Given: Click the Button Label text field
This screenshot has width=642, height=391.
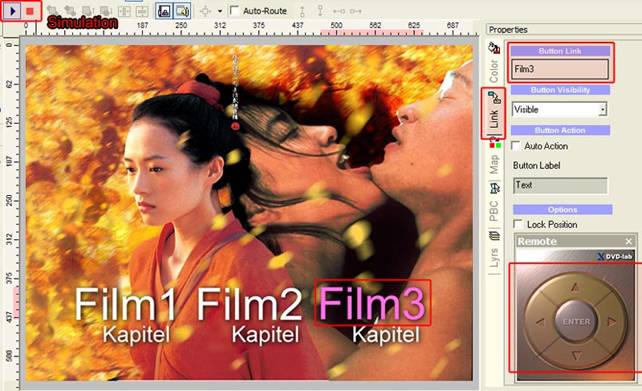Looking at the screenshot, I should coord(560,185).
